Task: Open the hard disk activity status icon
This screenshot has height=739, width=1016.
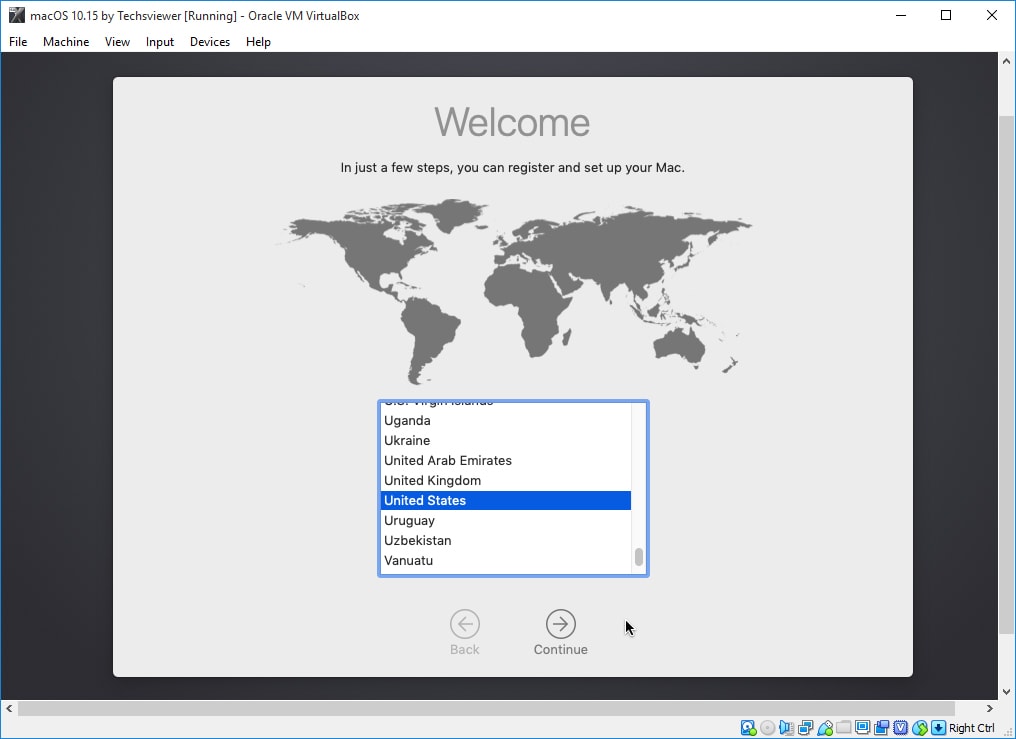Action: point(748,727)
